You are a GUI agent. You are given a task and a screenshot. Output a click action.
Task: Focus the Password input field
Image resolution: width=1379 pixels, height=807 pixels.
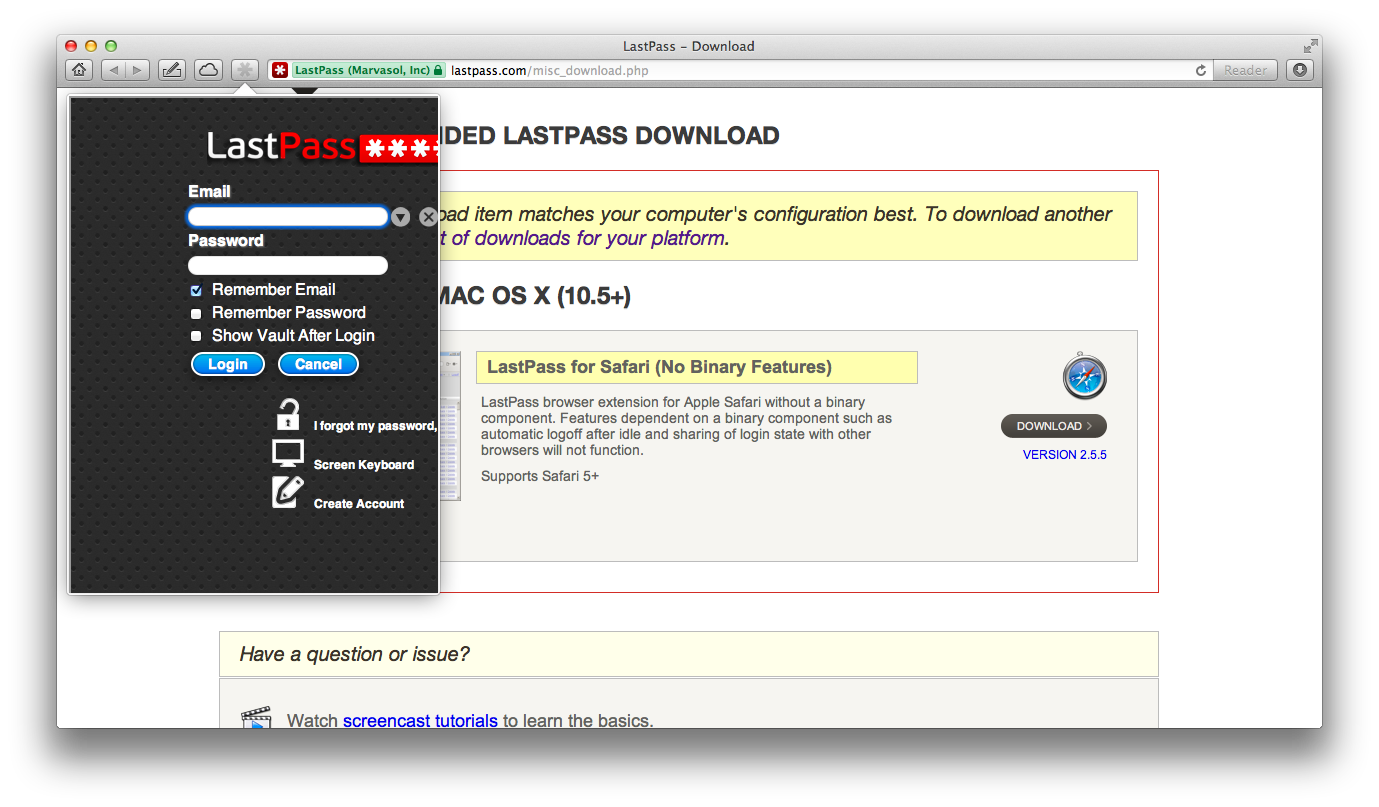pyautogui.click(x=288, y=266)
